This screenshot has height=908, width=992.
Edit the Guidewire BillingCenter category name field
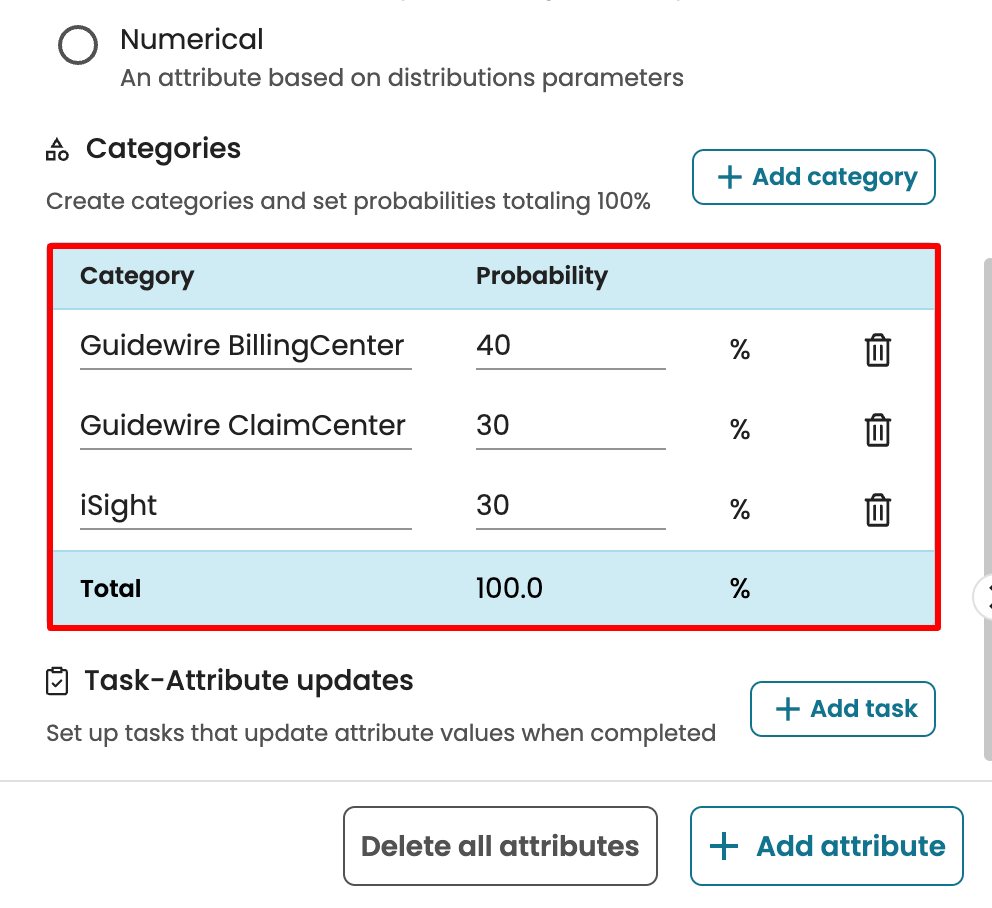pyautogui.click(x=245, y=347)
